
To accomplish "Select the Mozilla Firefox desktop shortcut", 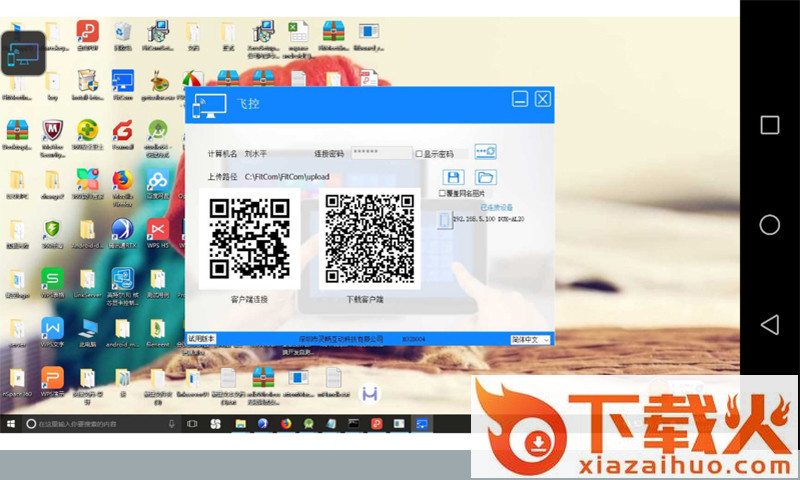I will (x=122, y=188).
